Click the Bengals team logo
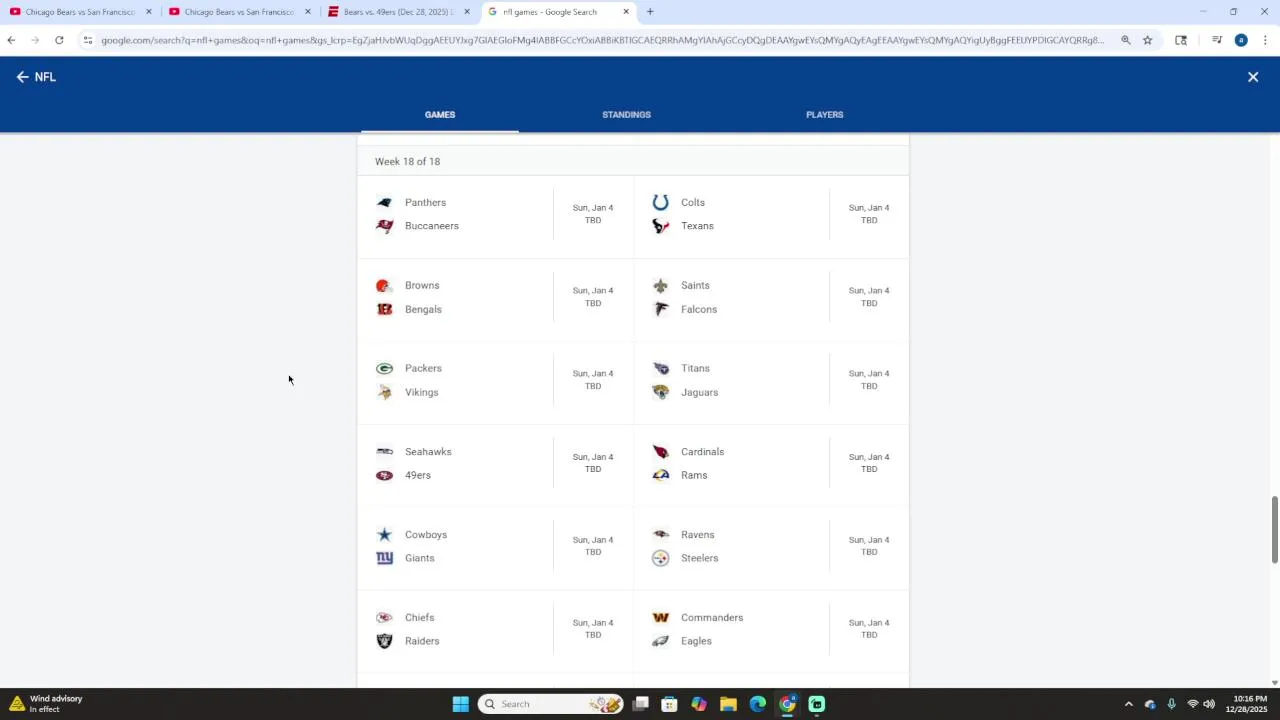 point(384,309)
